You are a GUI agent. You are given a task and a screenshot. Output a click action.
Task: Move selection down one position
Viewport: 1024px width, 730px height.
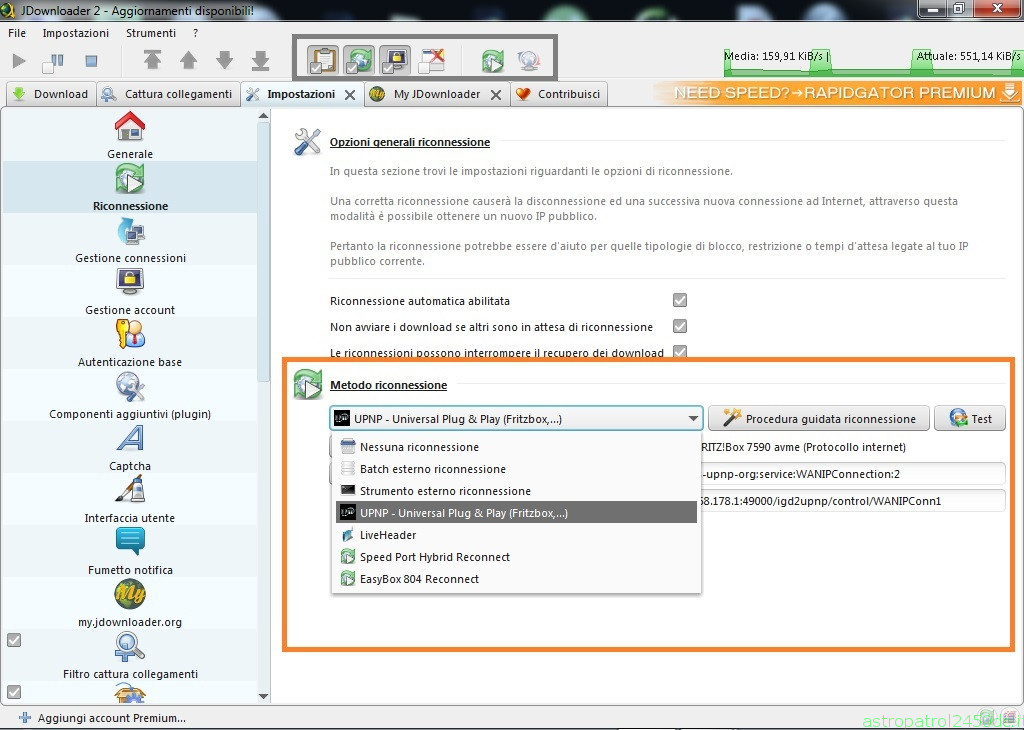[225, 60]
